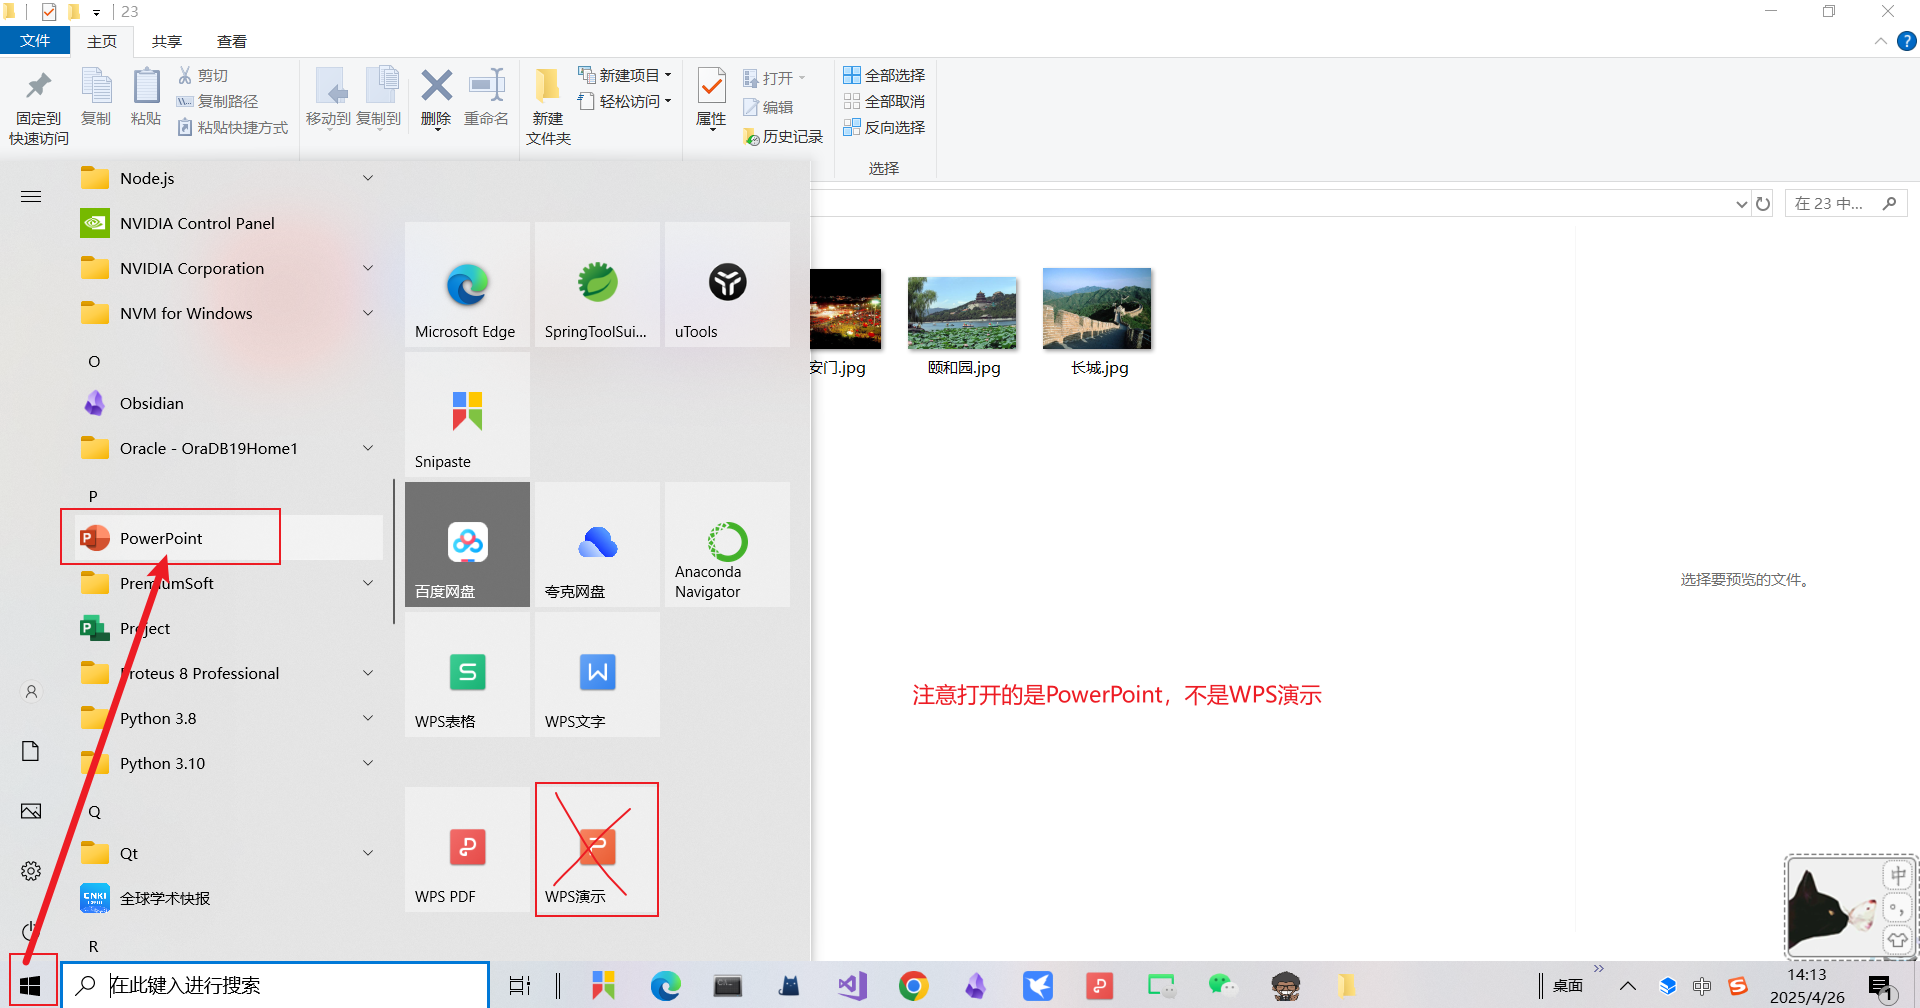Expand the Node.js folder
The height and width of the screenshot is (1008, 1920).
tap(367, 178)
